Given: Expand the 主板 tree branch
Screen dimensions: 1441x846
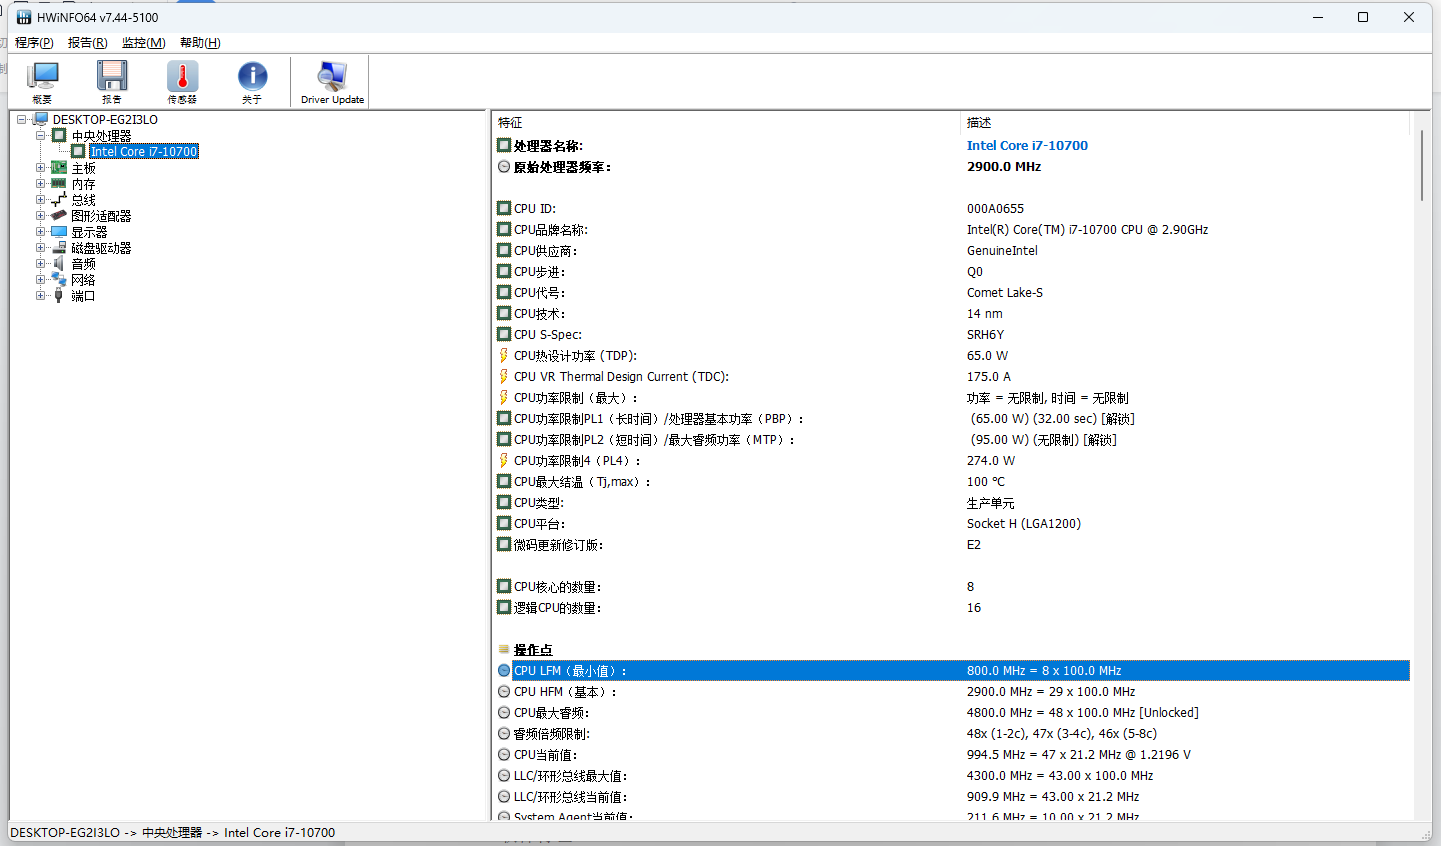Looking at the screenshot, I should [x=40, y=168].
